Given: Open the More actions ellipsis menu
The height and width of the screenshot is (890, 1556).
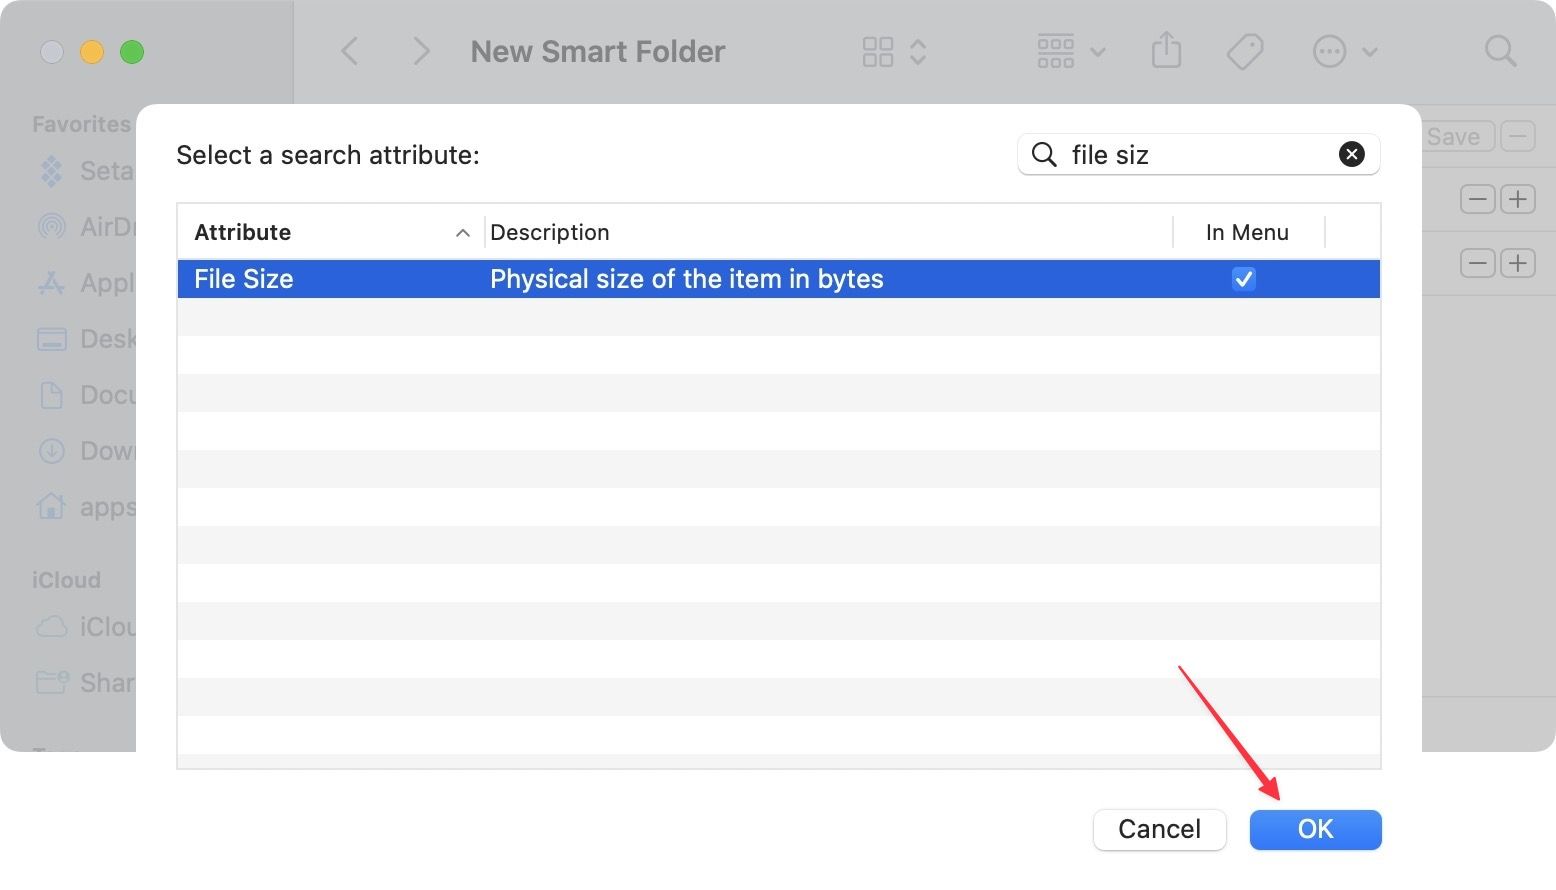Looking at the screenshot, I should [x=1343, y=51].
